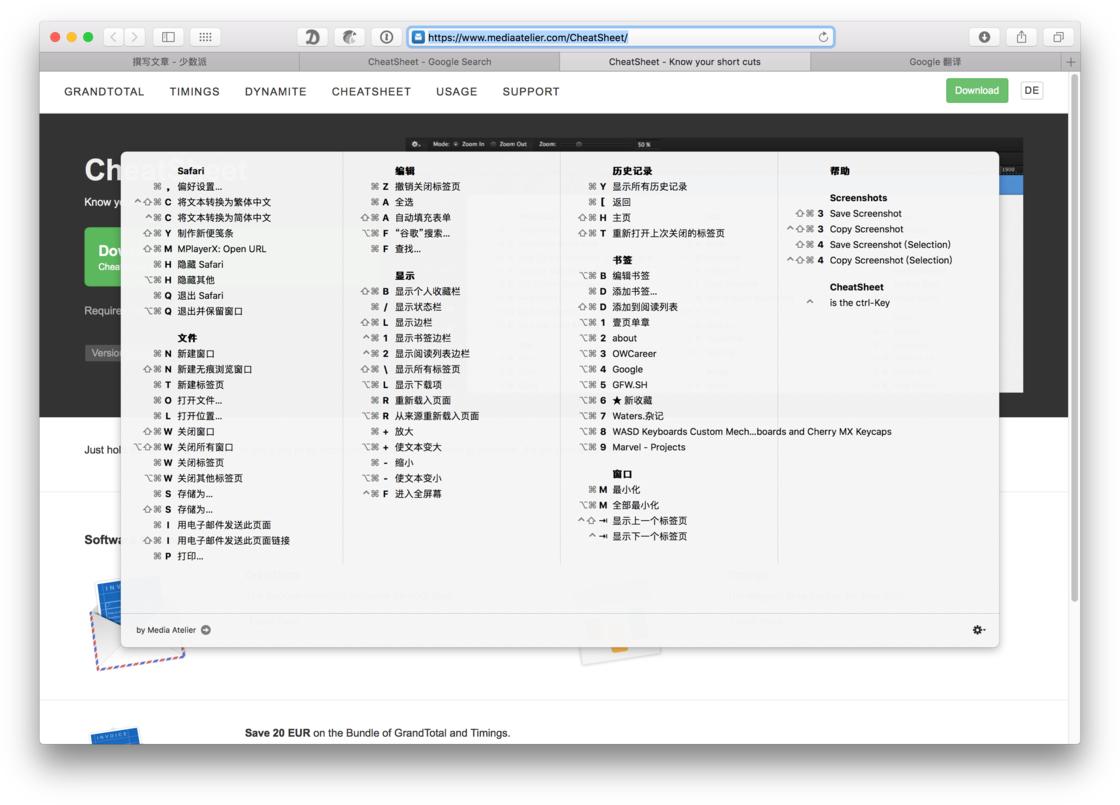
Task: Click the 重新打开上次关闭的标签页 entry
Action: click(x=668, y=234)
